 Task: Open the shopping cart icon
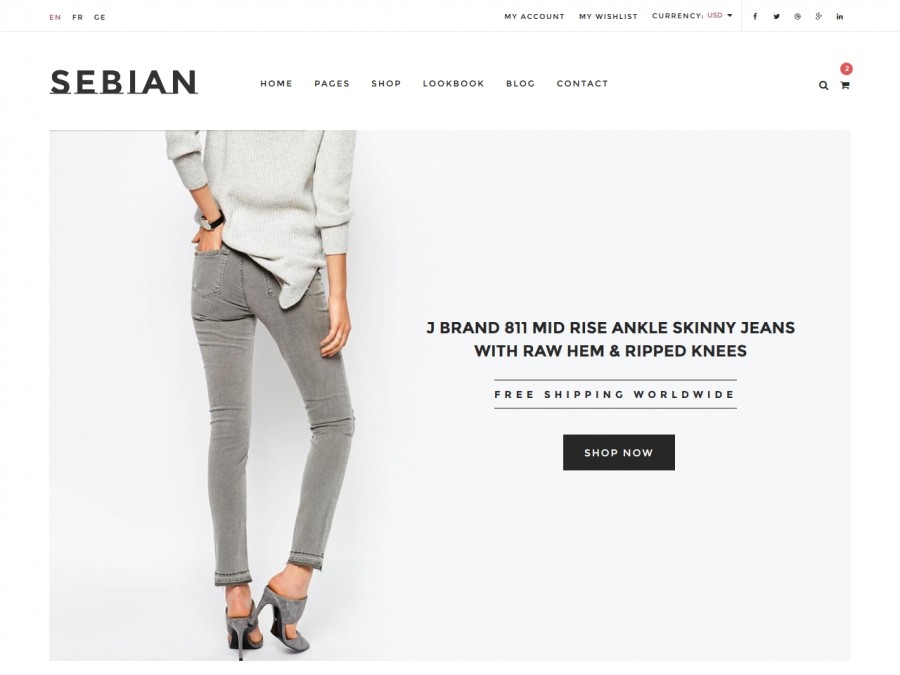(x=845, y=86)
